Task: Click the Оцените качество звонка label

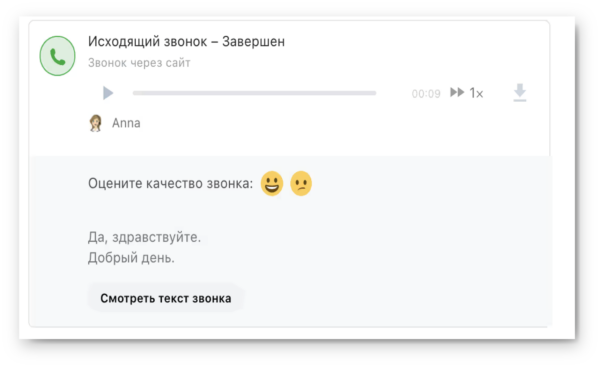Action: coord(171,183)
